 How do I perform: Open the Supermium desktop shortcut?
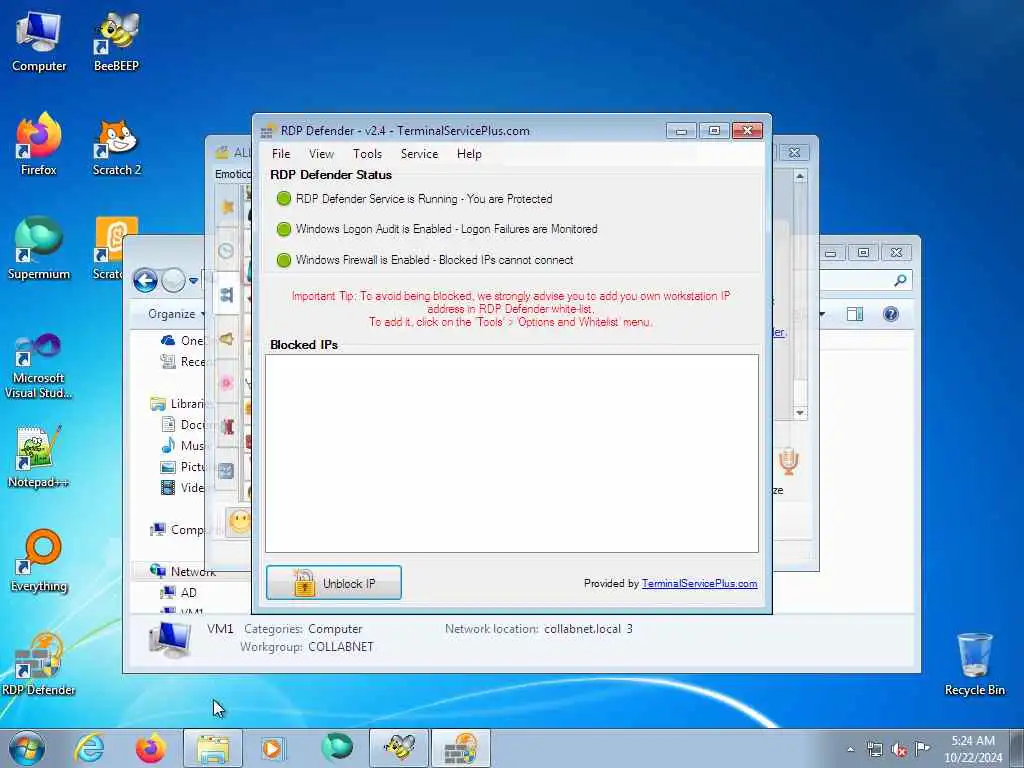point(39,249)
